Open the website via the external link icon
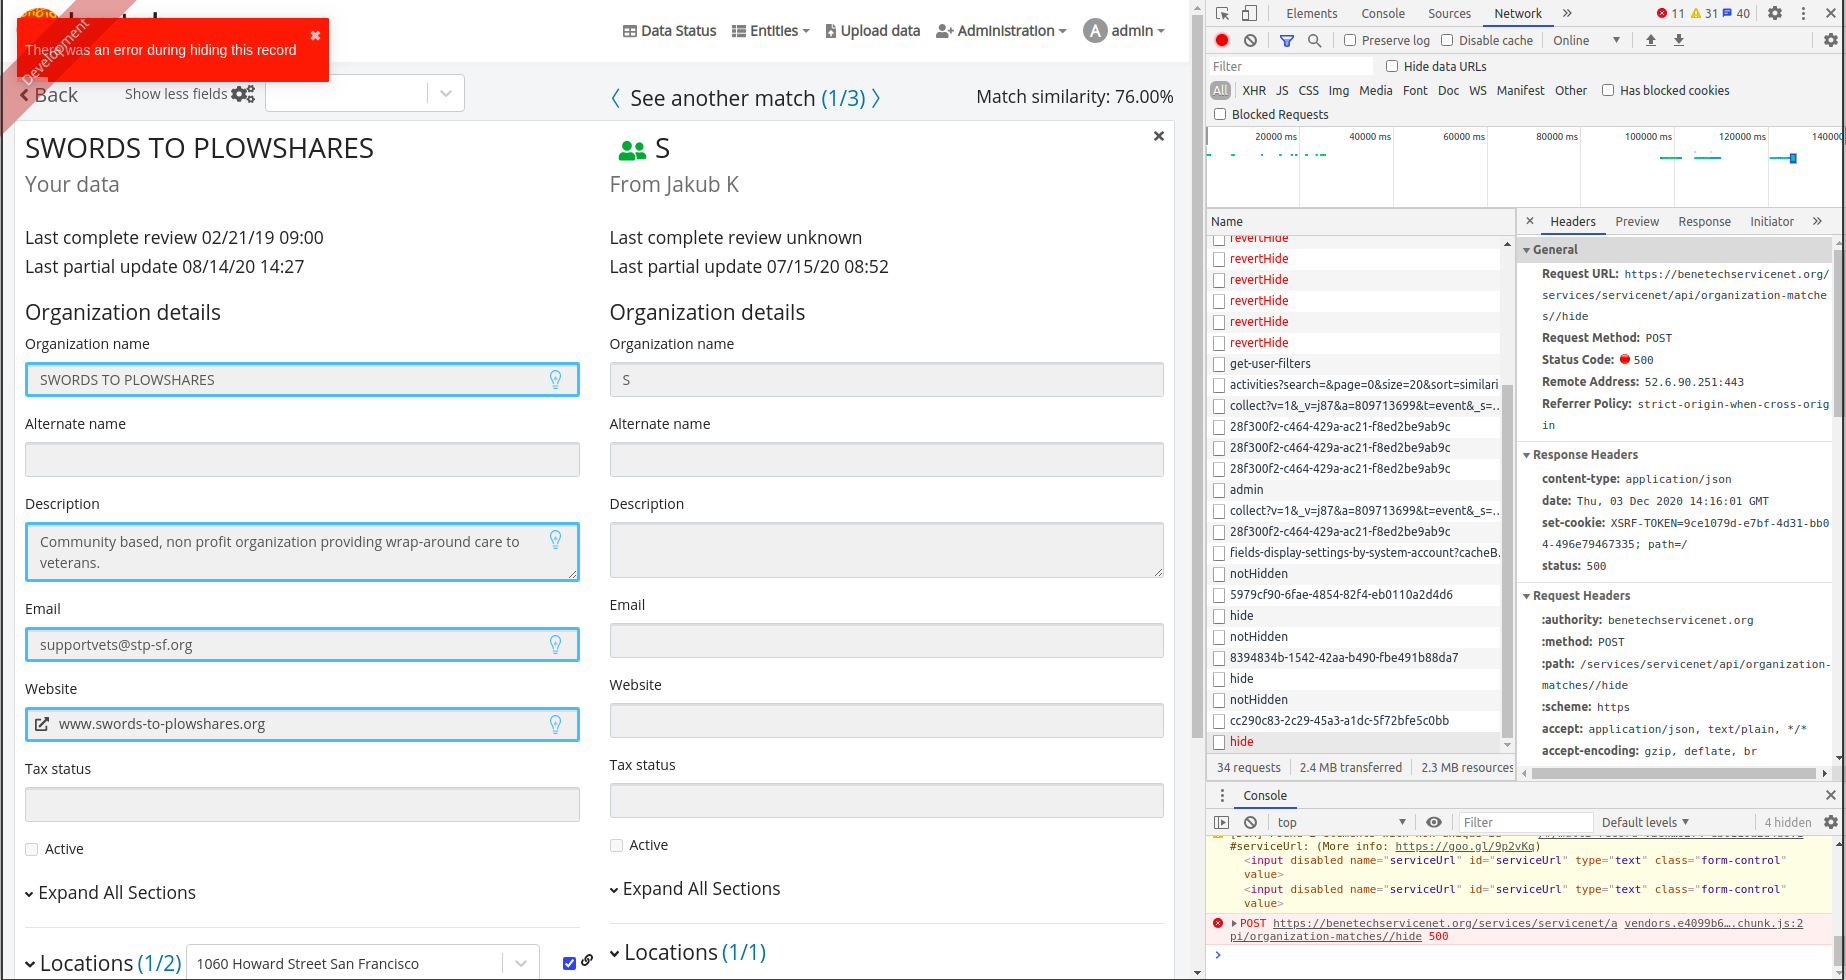Screen dimensions: 1846x980 (42, 723)
